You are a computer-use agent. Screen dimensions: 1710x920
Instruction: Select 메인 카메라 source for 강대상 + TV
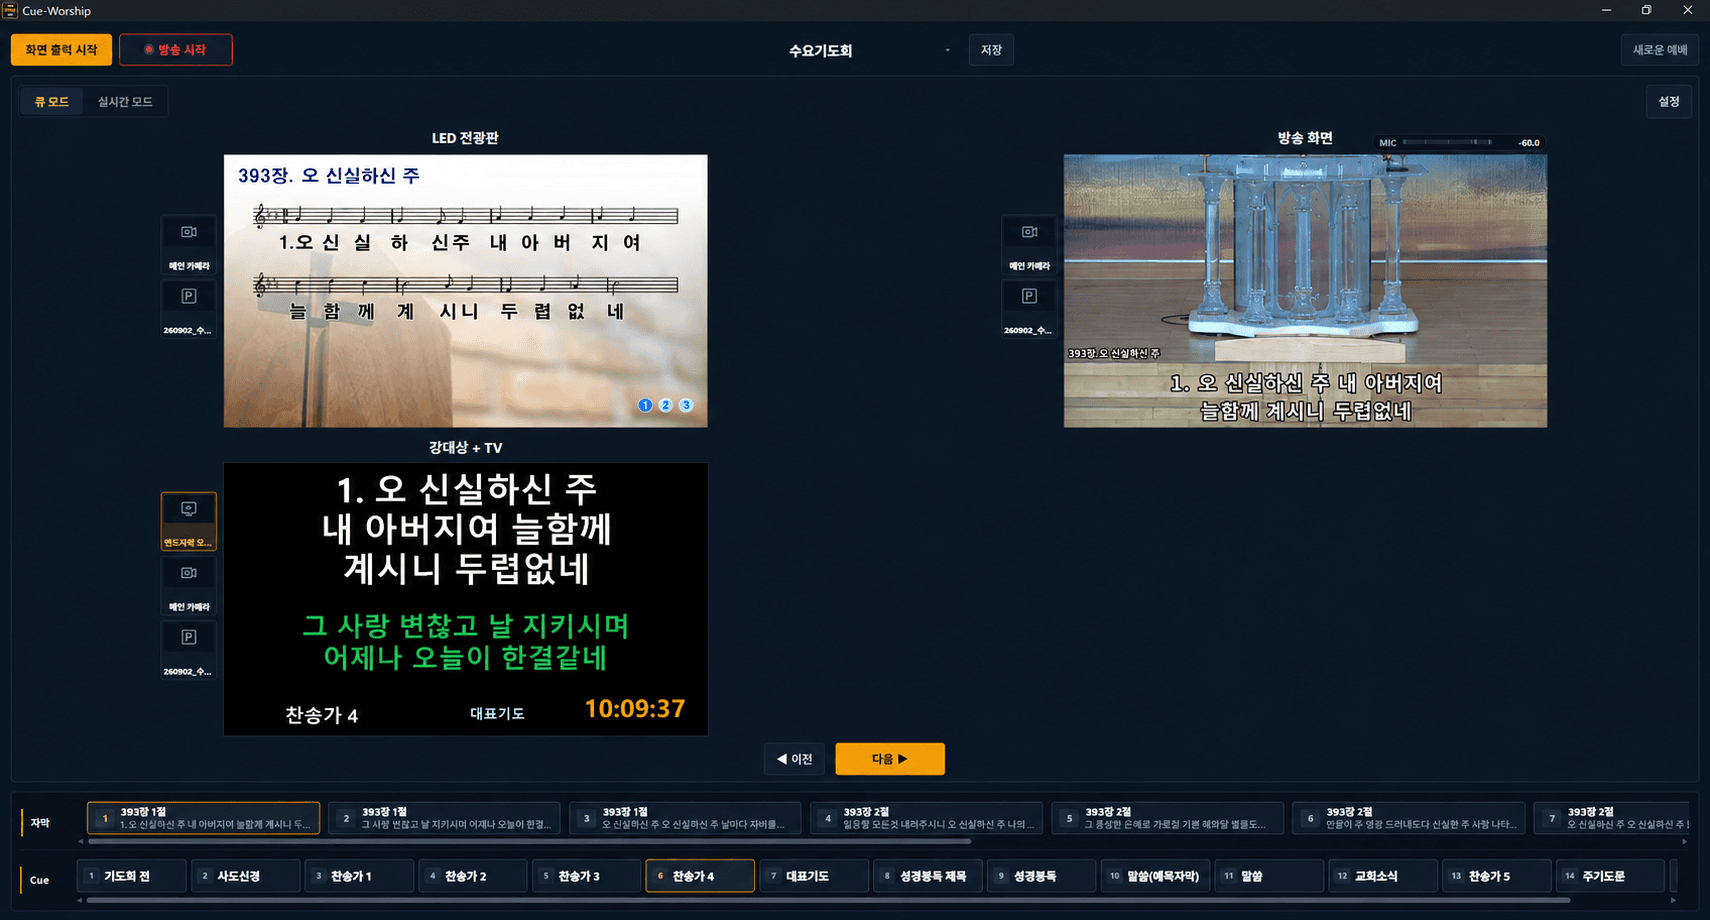[x=189, y=585]
